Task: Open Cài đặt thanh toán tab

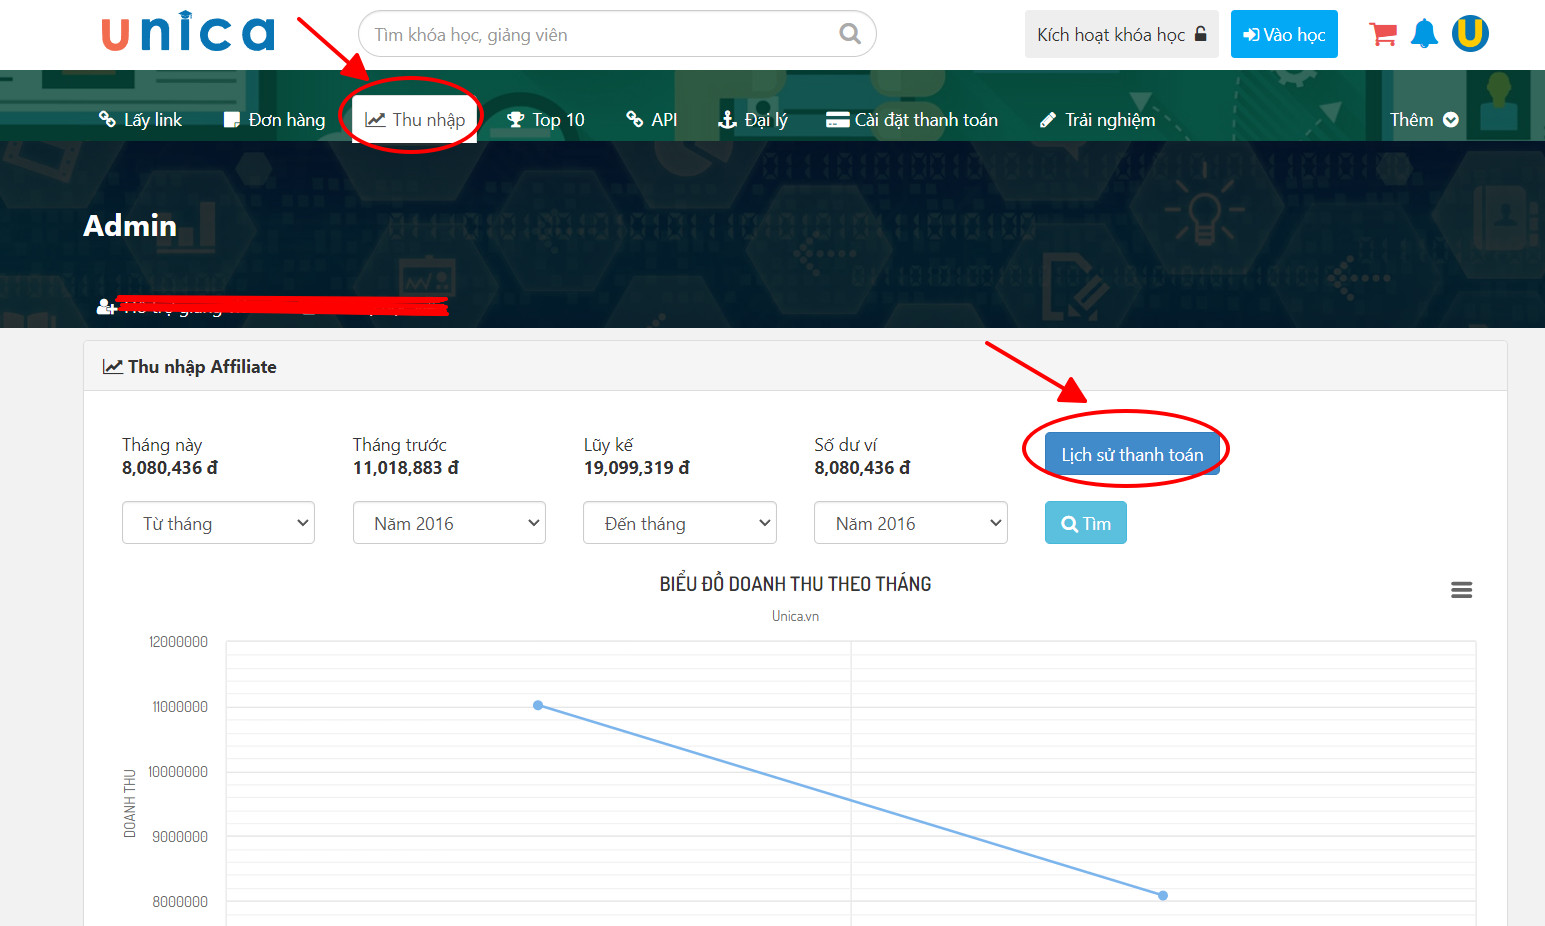Action: [x=912, y=120]
